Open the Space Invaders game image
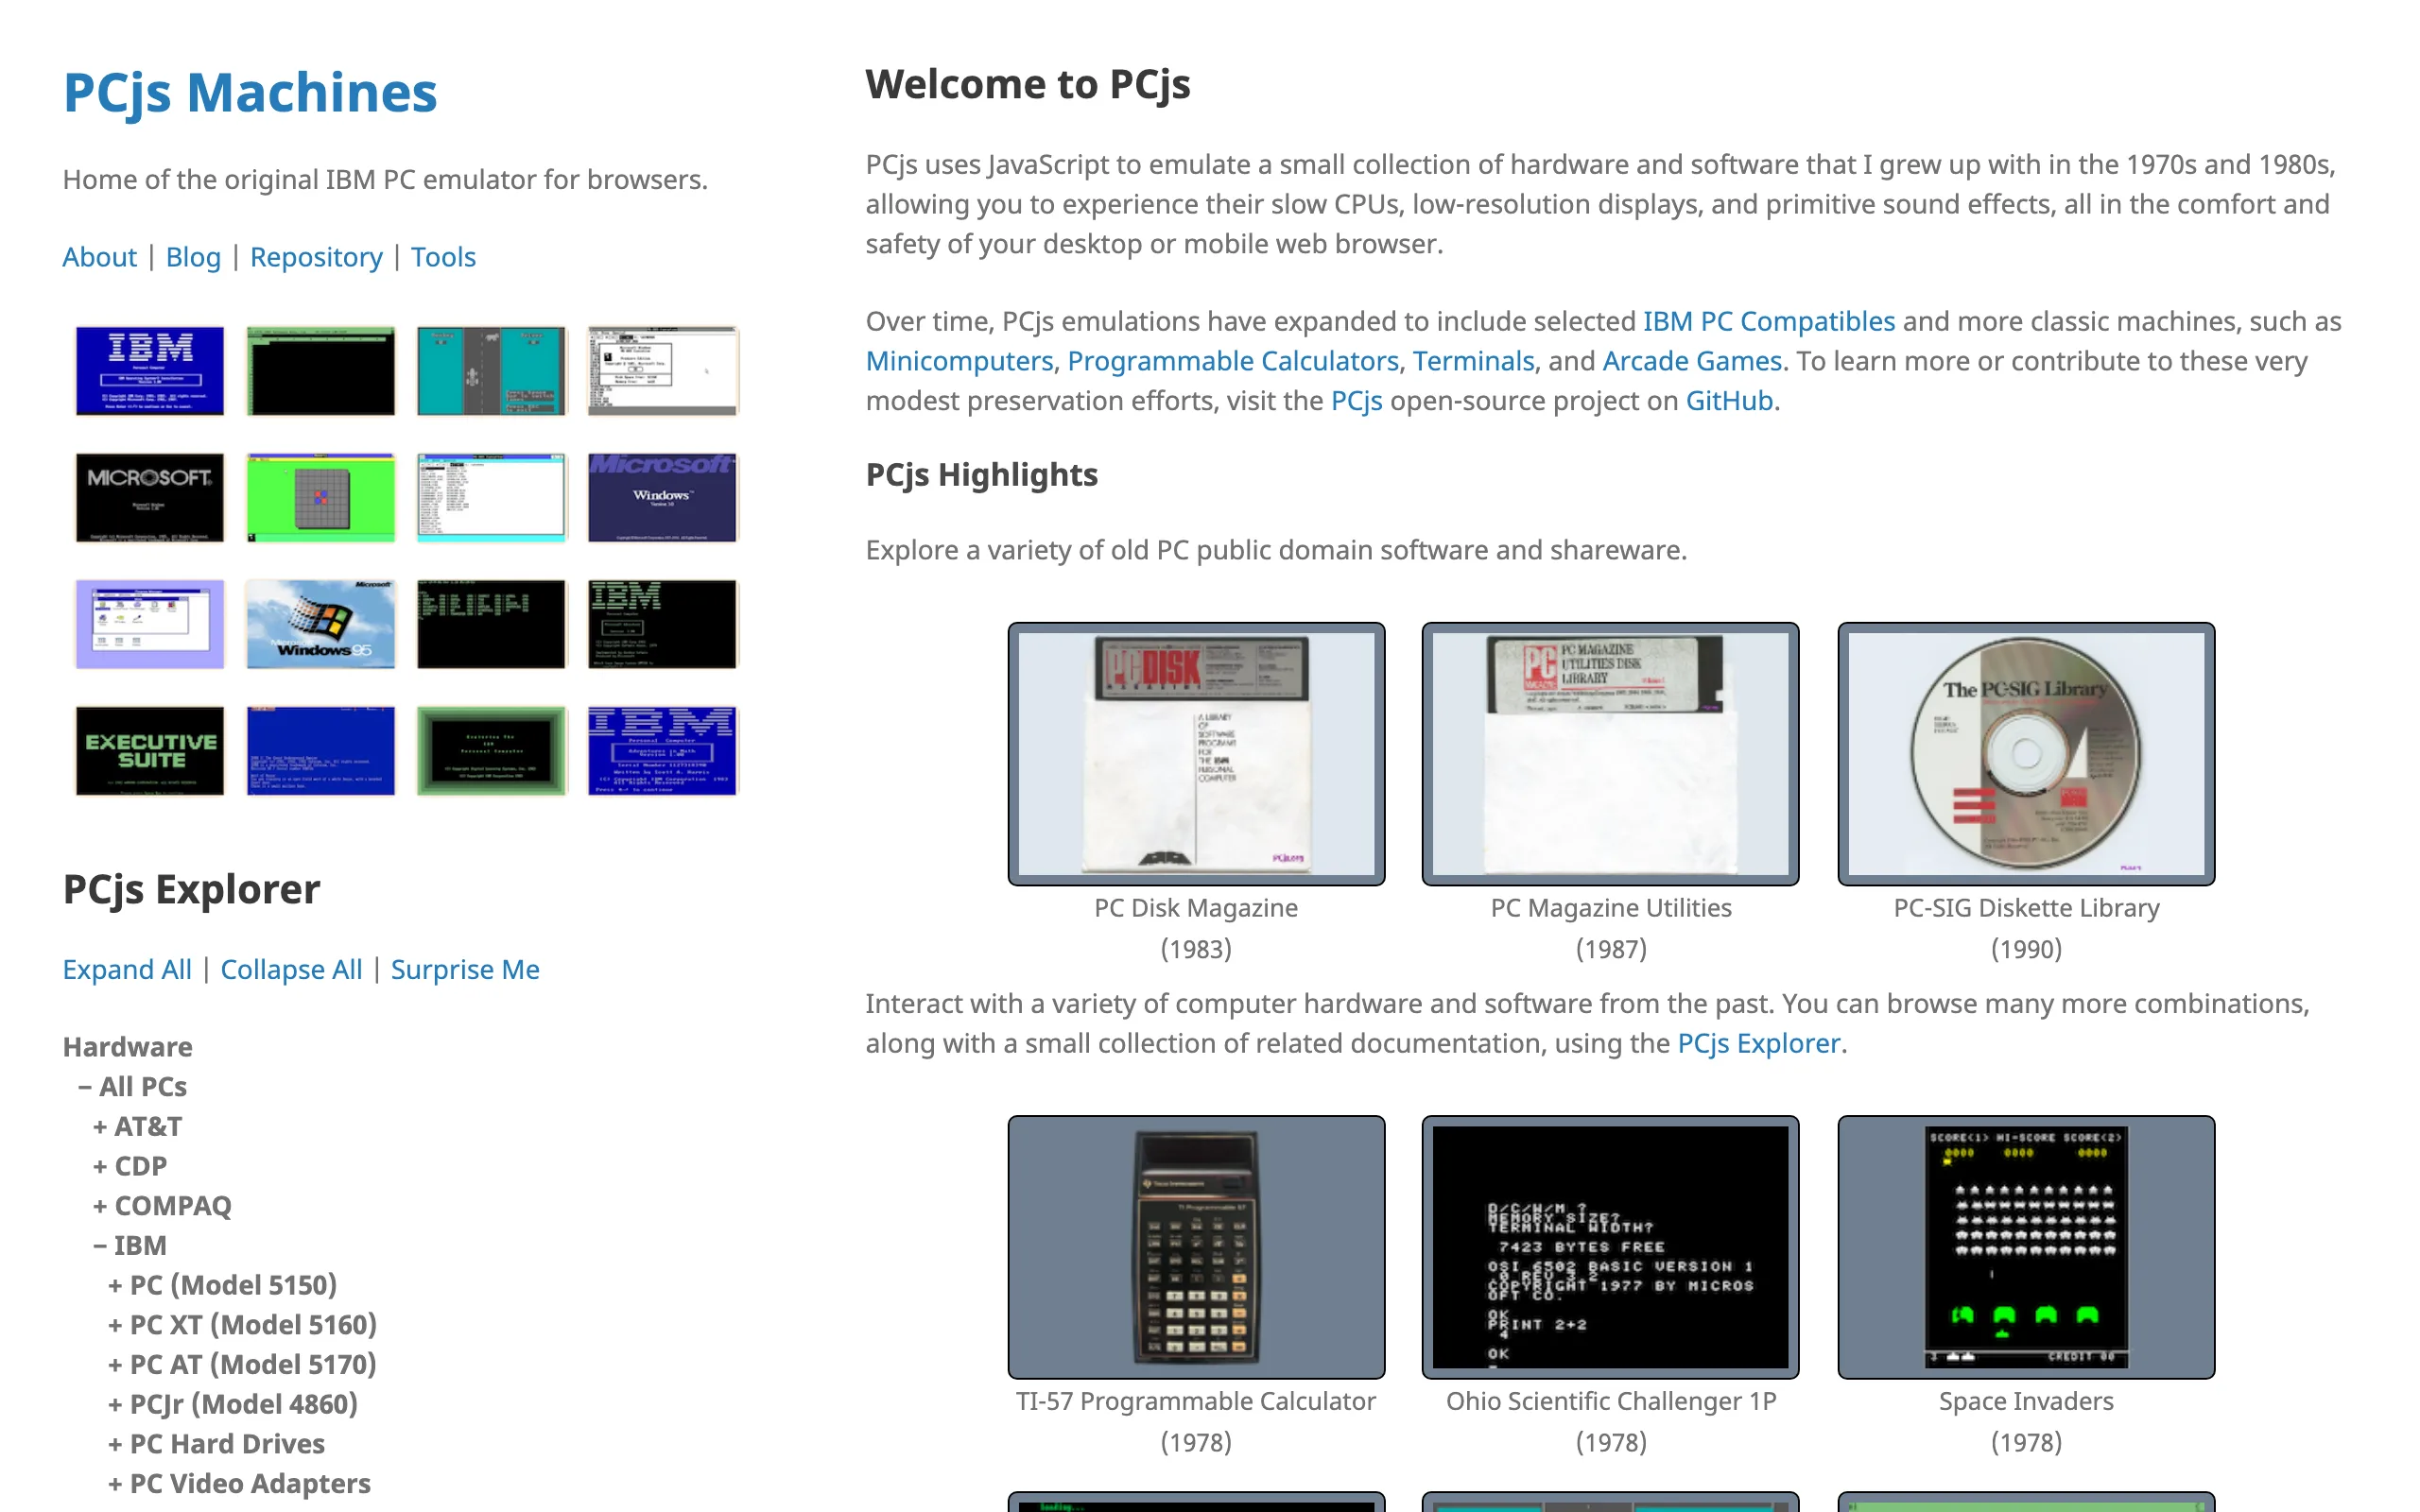 point(2026,1247)
